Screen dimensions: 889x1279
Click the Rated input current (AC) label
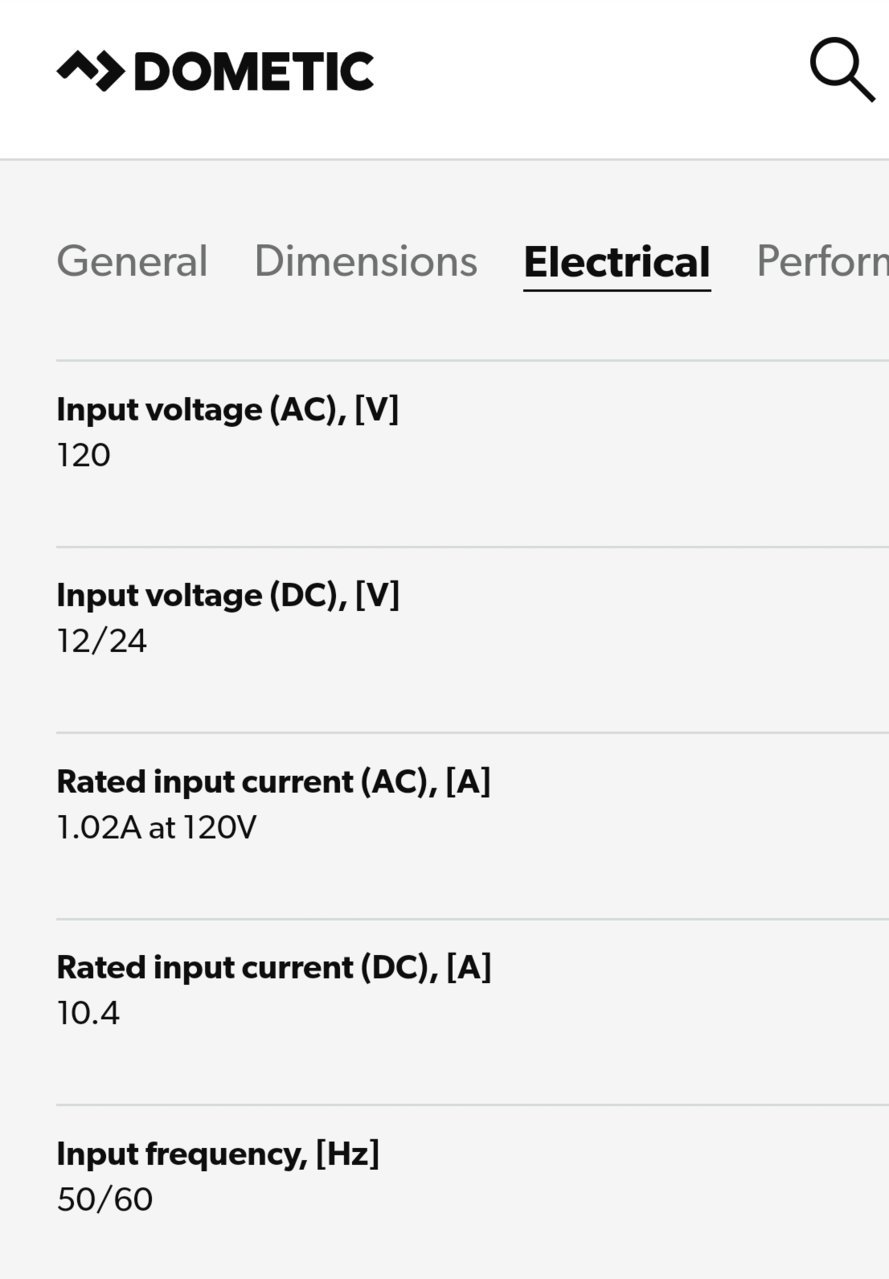click(x=273, y=781)
